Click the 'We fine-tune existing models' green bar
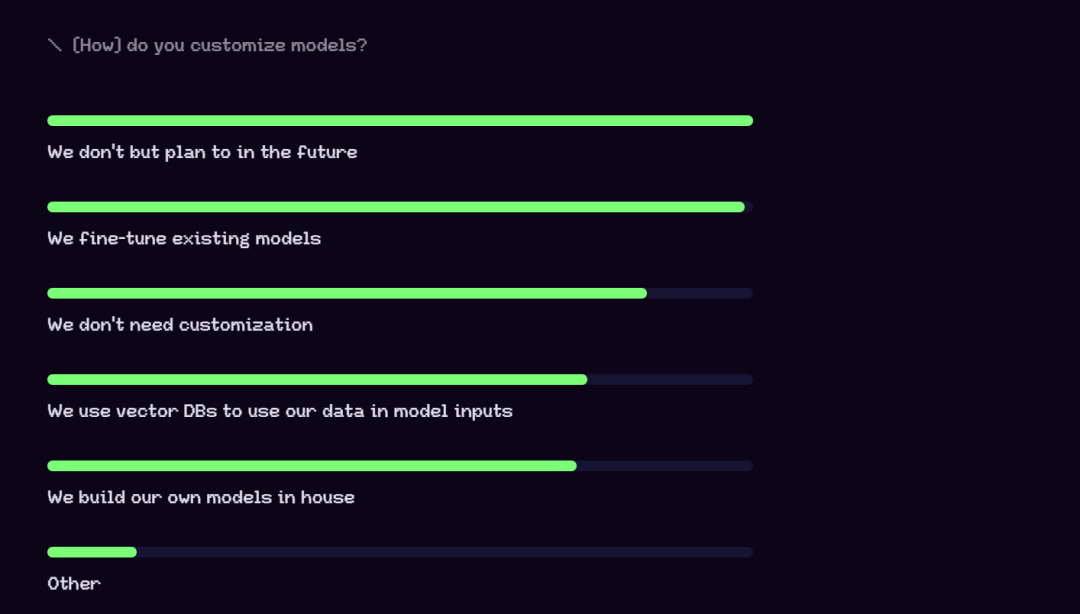The height and width of the screenshot is (614, 1080). (x=396, y=207)
